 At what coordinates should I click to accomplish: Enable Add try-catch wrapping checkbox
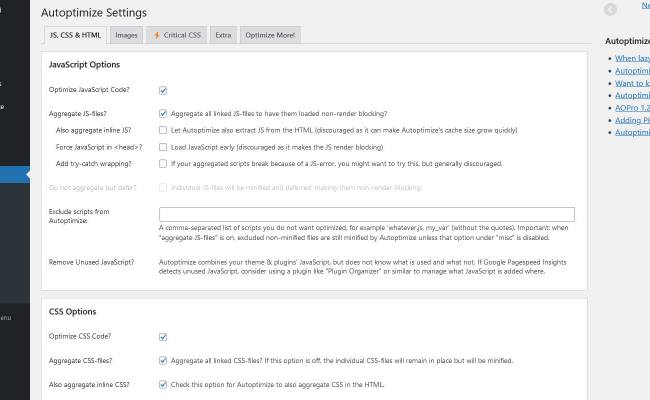point(163,164)
